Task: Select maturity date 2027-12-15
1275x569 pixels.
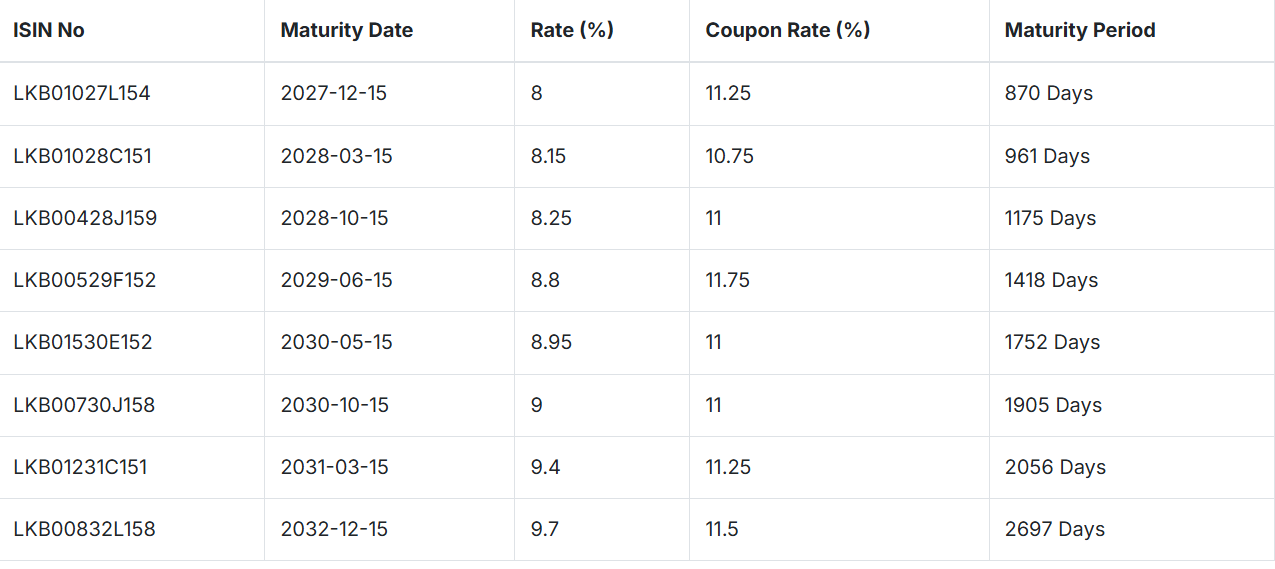Action: [x=334, y=93]
